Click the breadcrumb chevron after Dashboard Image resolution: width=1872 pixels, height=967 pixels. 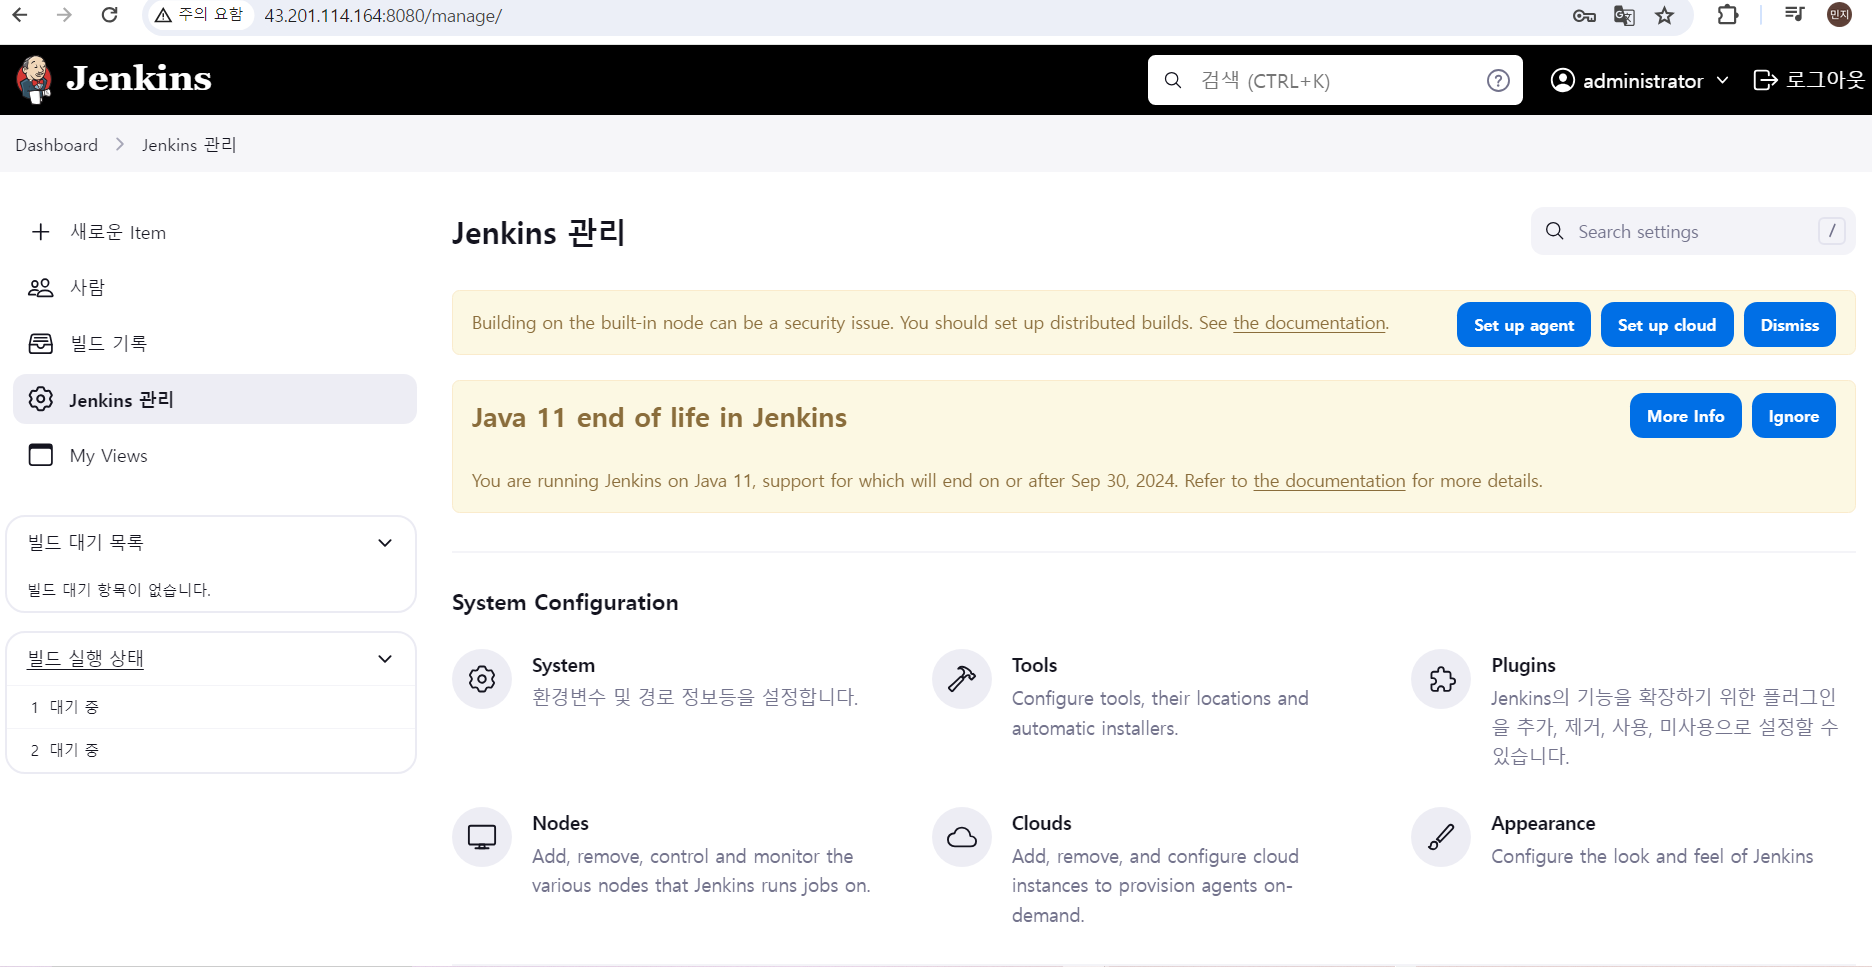click(x=120, y=145)
